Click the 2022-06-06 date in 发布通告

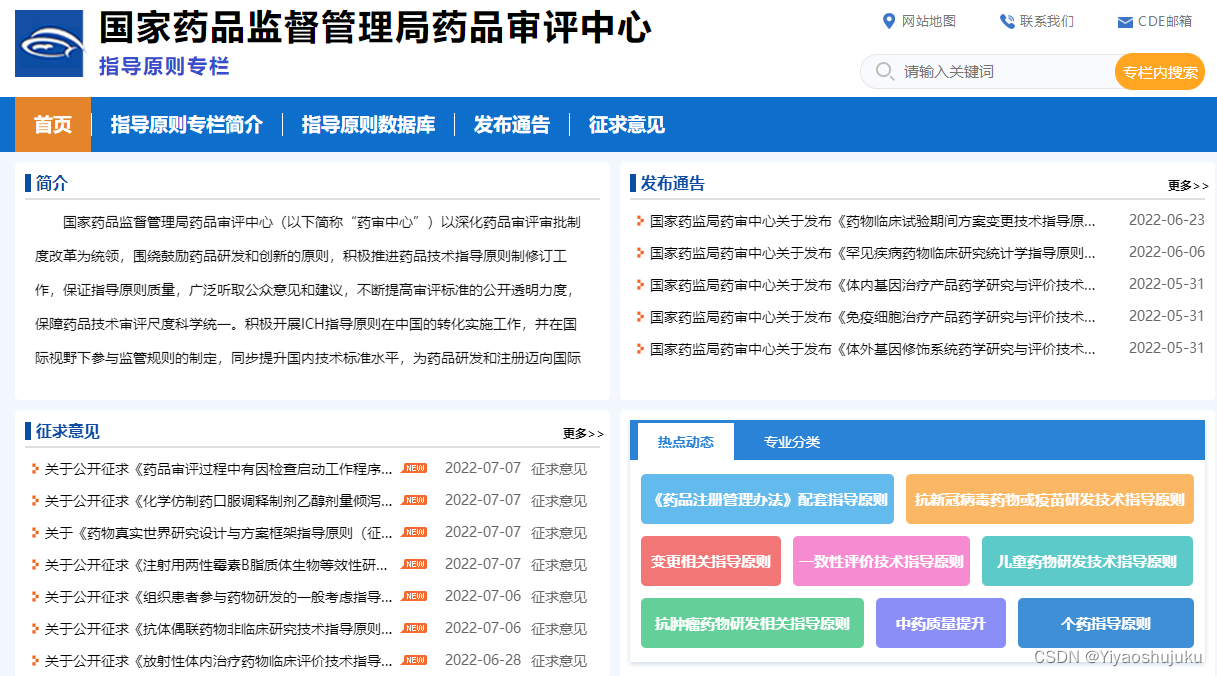point(1167,252)
